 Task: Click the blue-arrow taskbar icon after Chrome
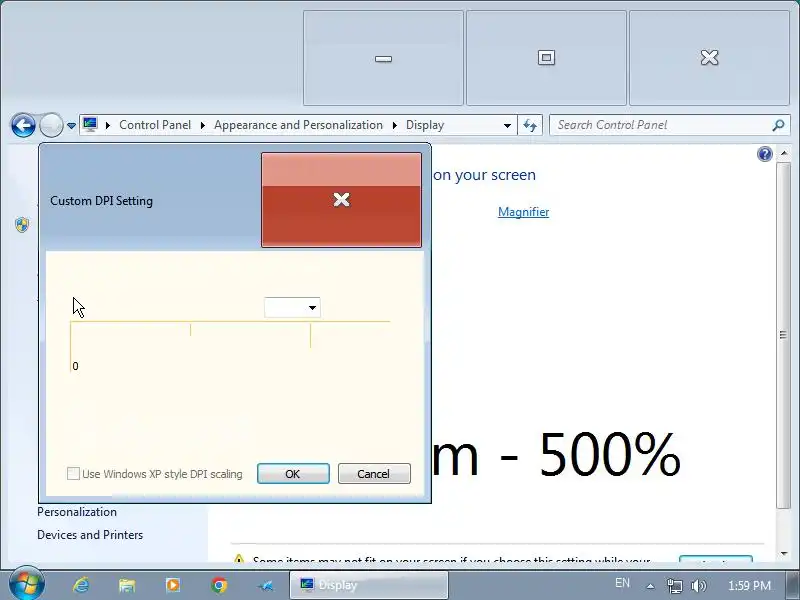[265, 586]
